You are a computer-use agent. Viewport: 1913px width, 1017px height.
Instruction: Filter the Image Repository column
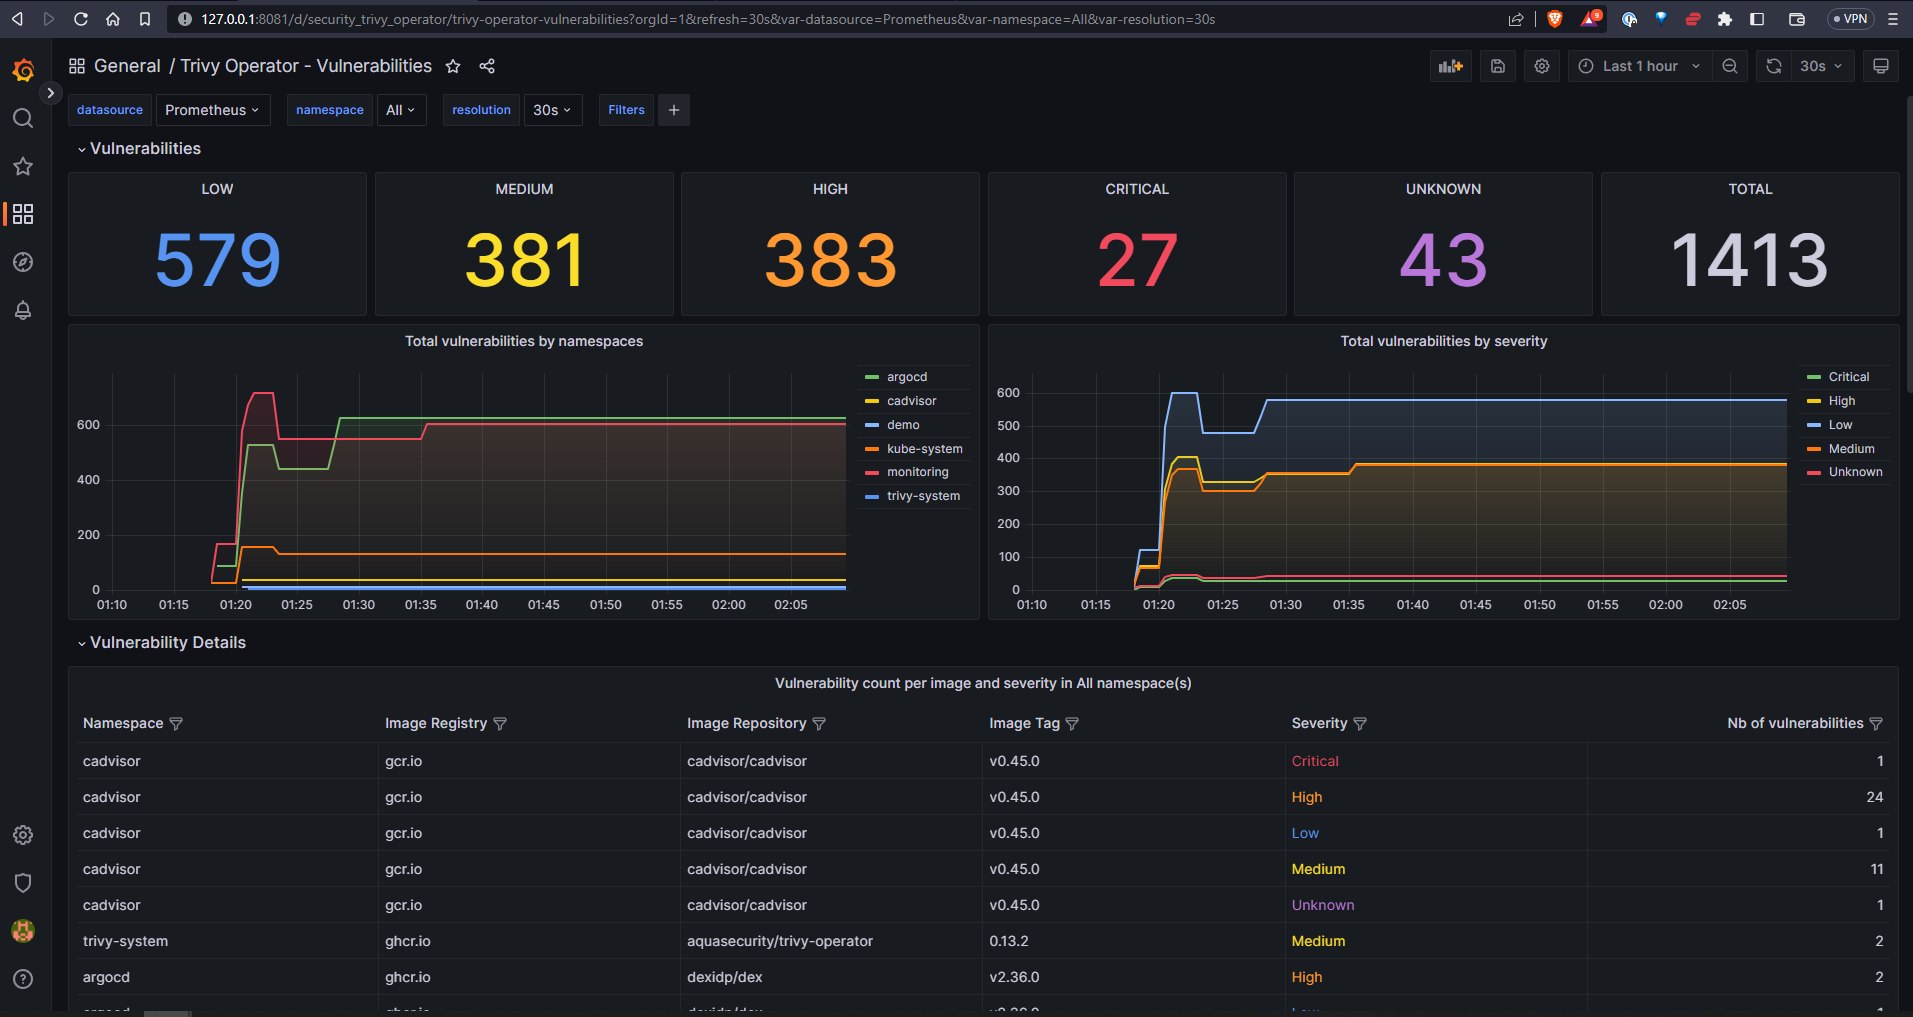[x=819, y=723]
